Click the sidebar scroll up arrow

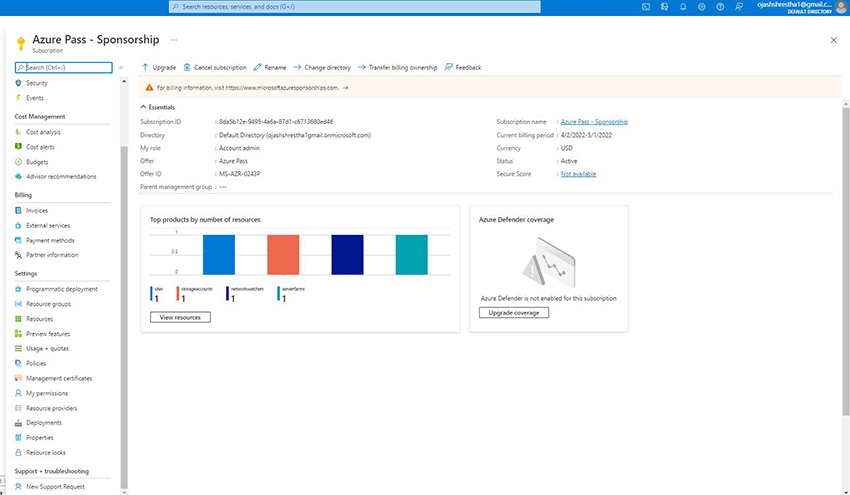pos(124,81)
